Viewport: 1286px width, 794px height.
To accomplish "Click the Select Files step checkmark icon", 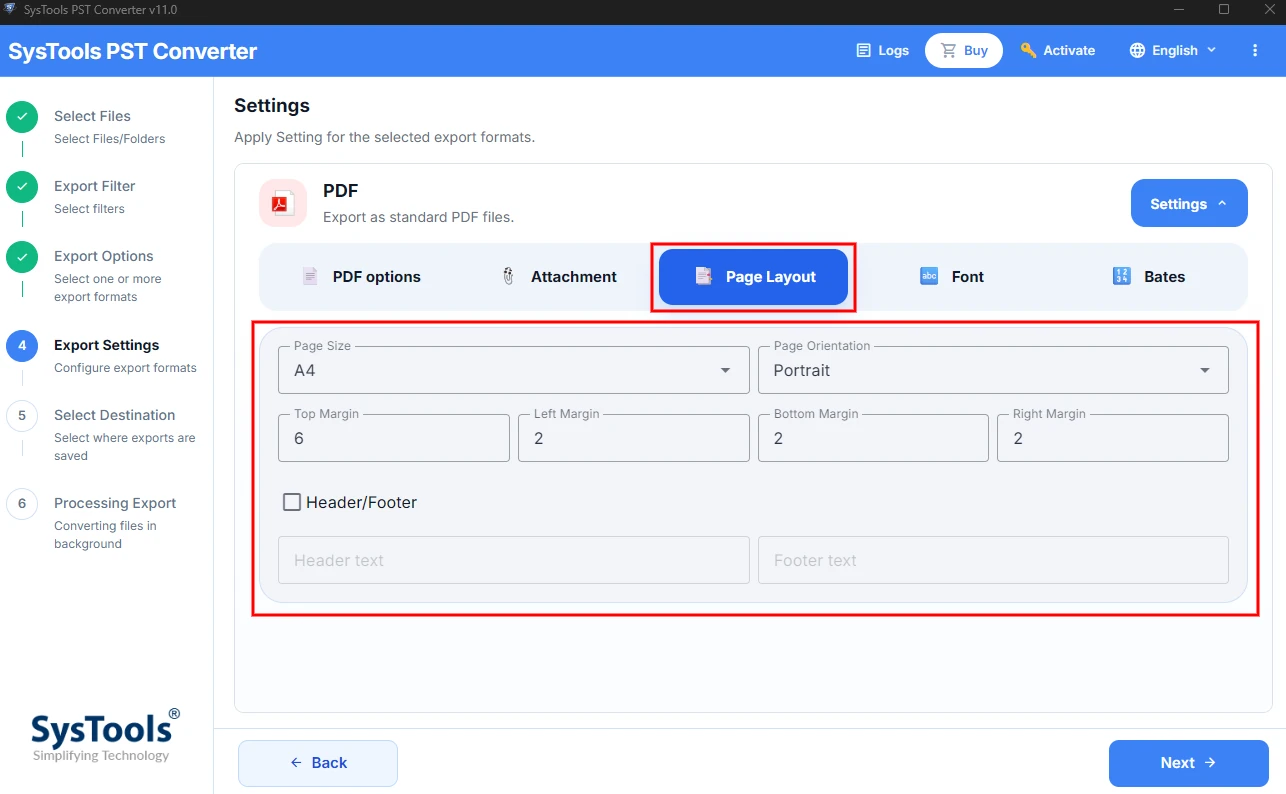I will [x=22, y=117].
